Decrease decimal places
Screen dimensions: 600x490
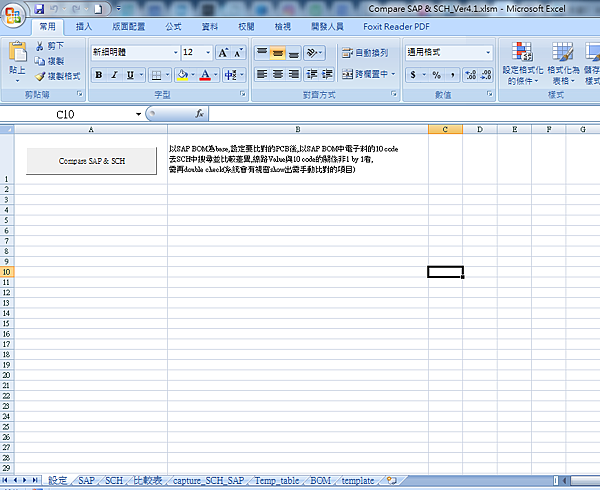click(x=486, y=75)
